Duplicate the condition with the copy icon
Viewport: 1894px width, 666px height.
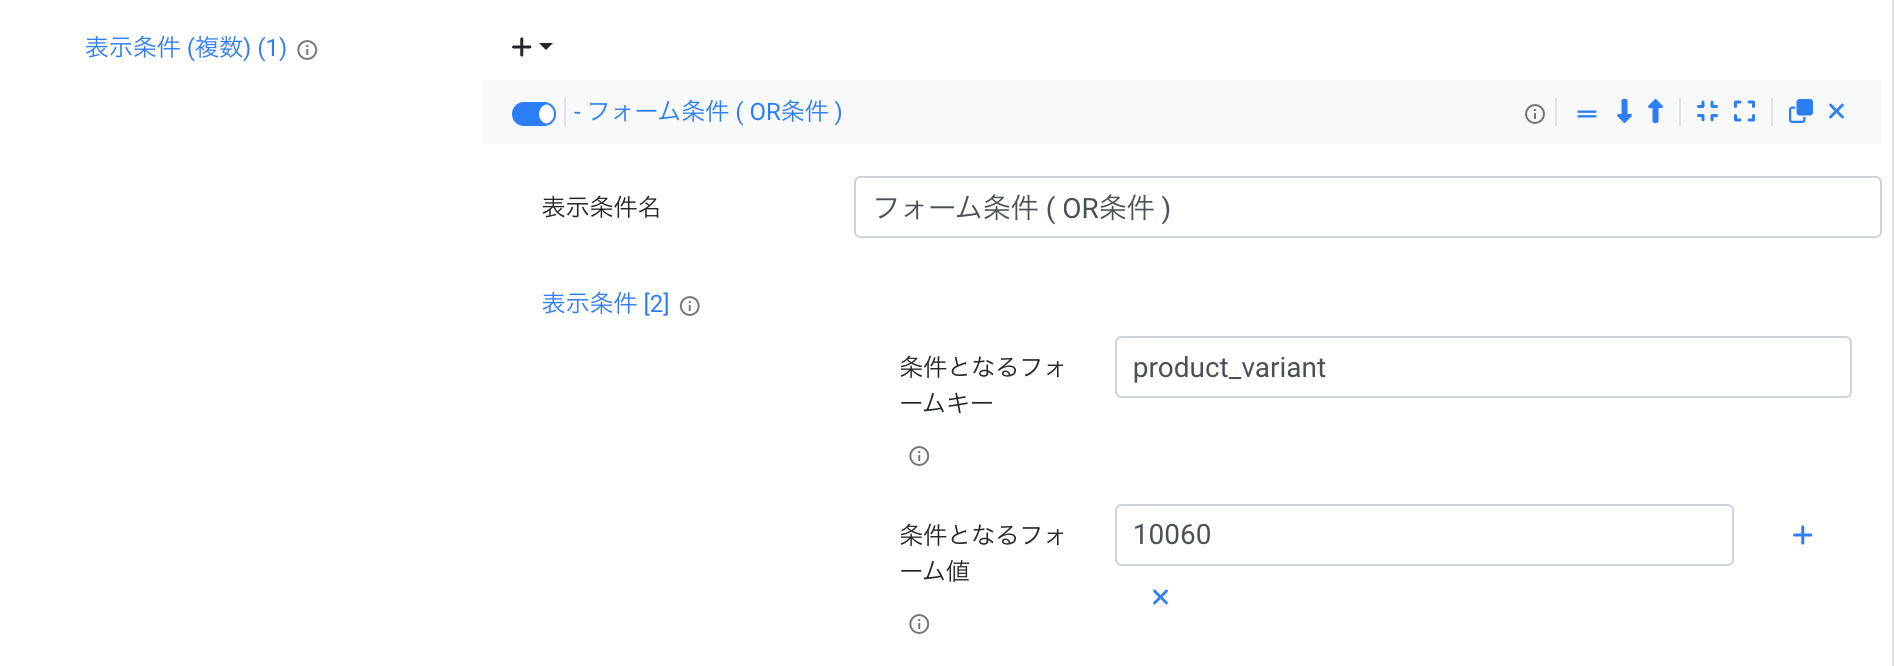tap(1800, 112)
